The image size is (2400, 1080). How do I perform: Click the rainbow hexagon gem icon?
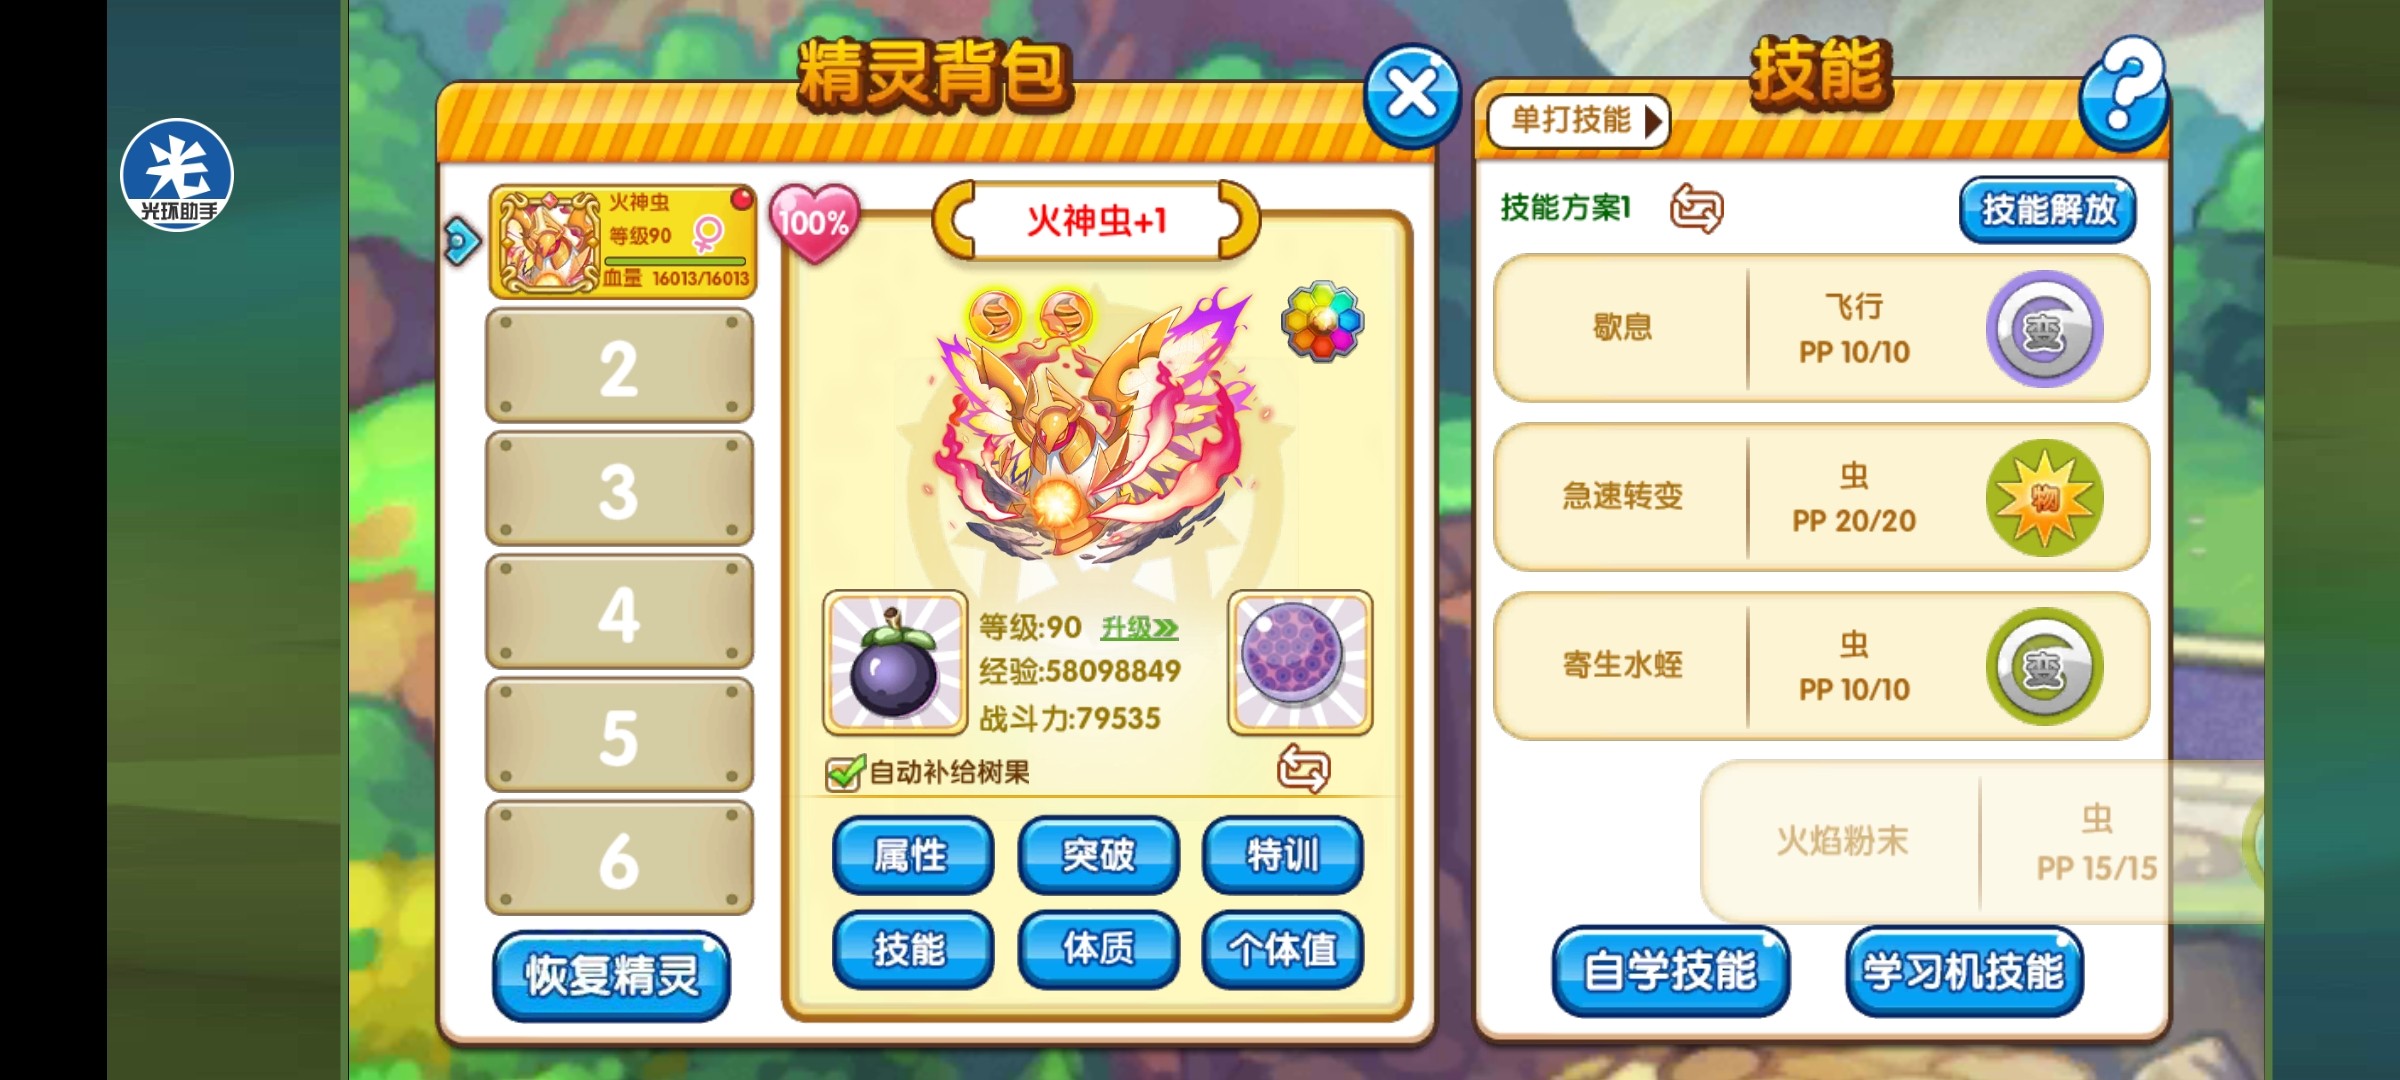(x=1322, y=320)
